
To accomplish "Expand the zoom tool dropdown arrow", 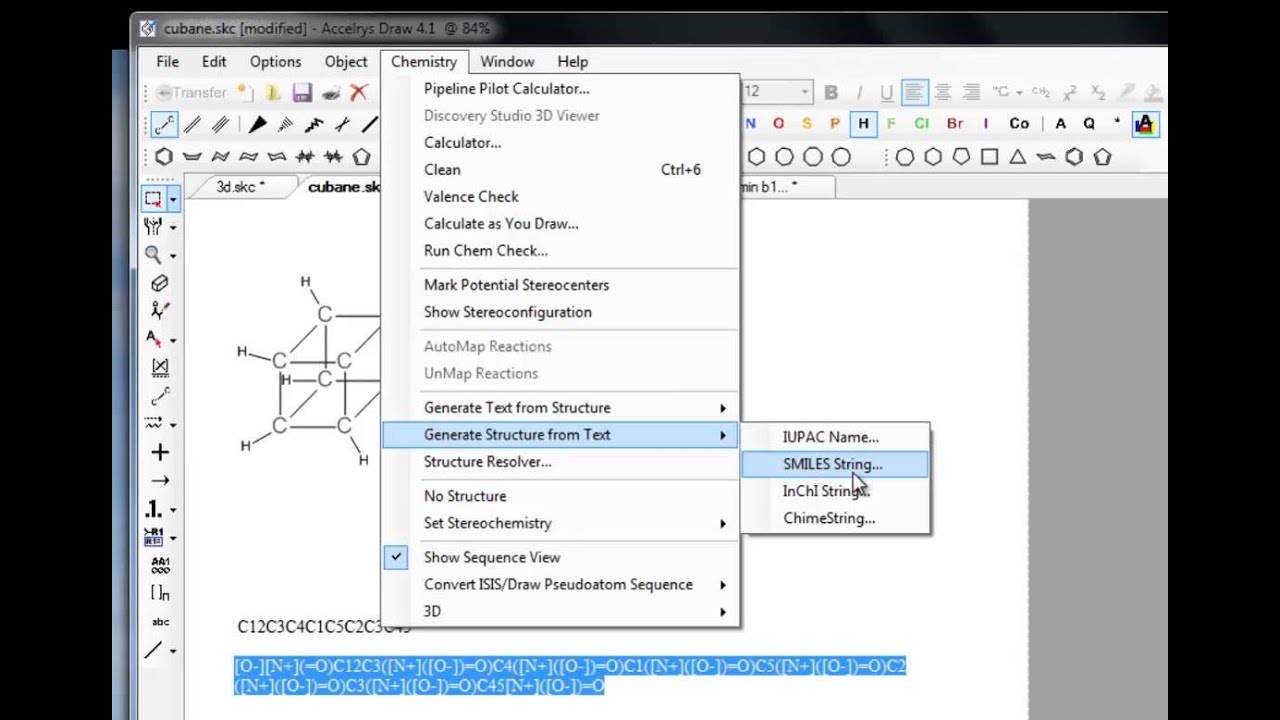I will click(x=172, y=255).
